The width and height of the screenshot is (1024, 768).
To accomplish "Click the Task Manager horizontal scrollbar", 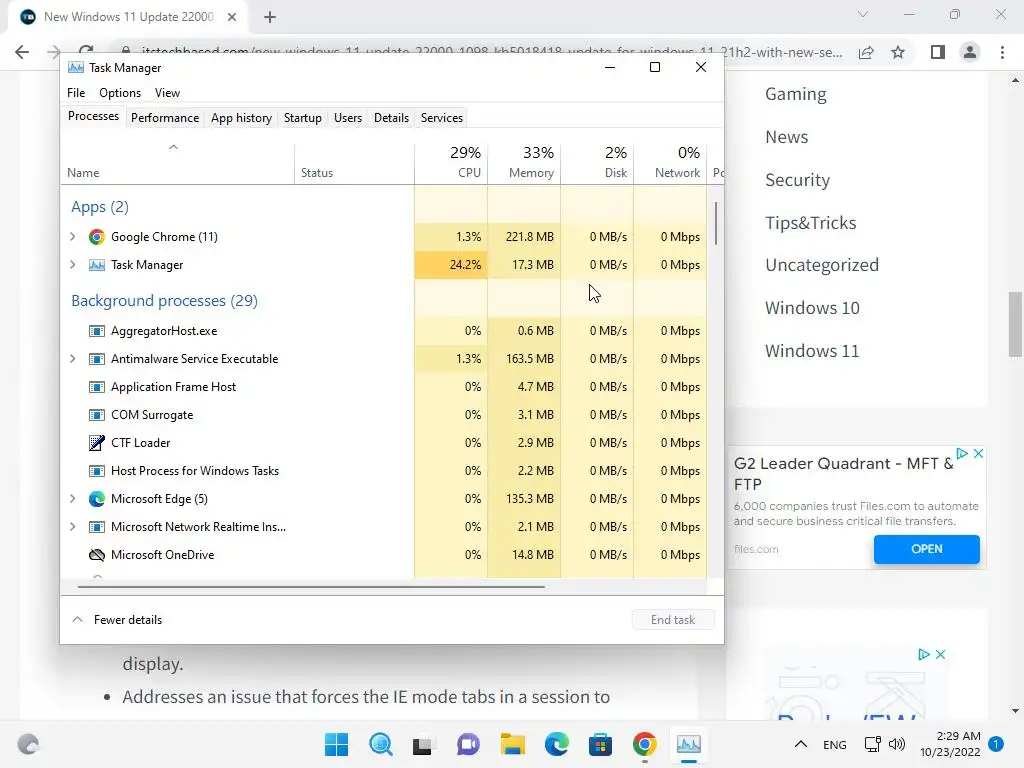I will (x=311, y=587).
